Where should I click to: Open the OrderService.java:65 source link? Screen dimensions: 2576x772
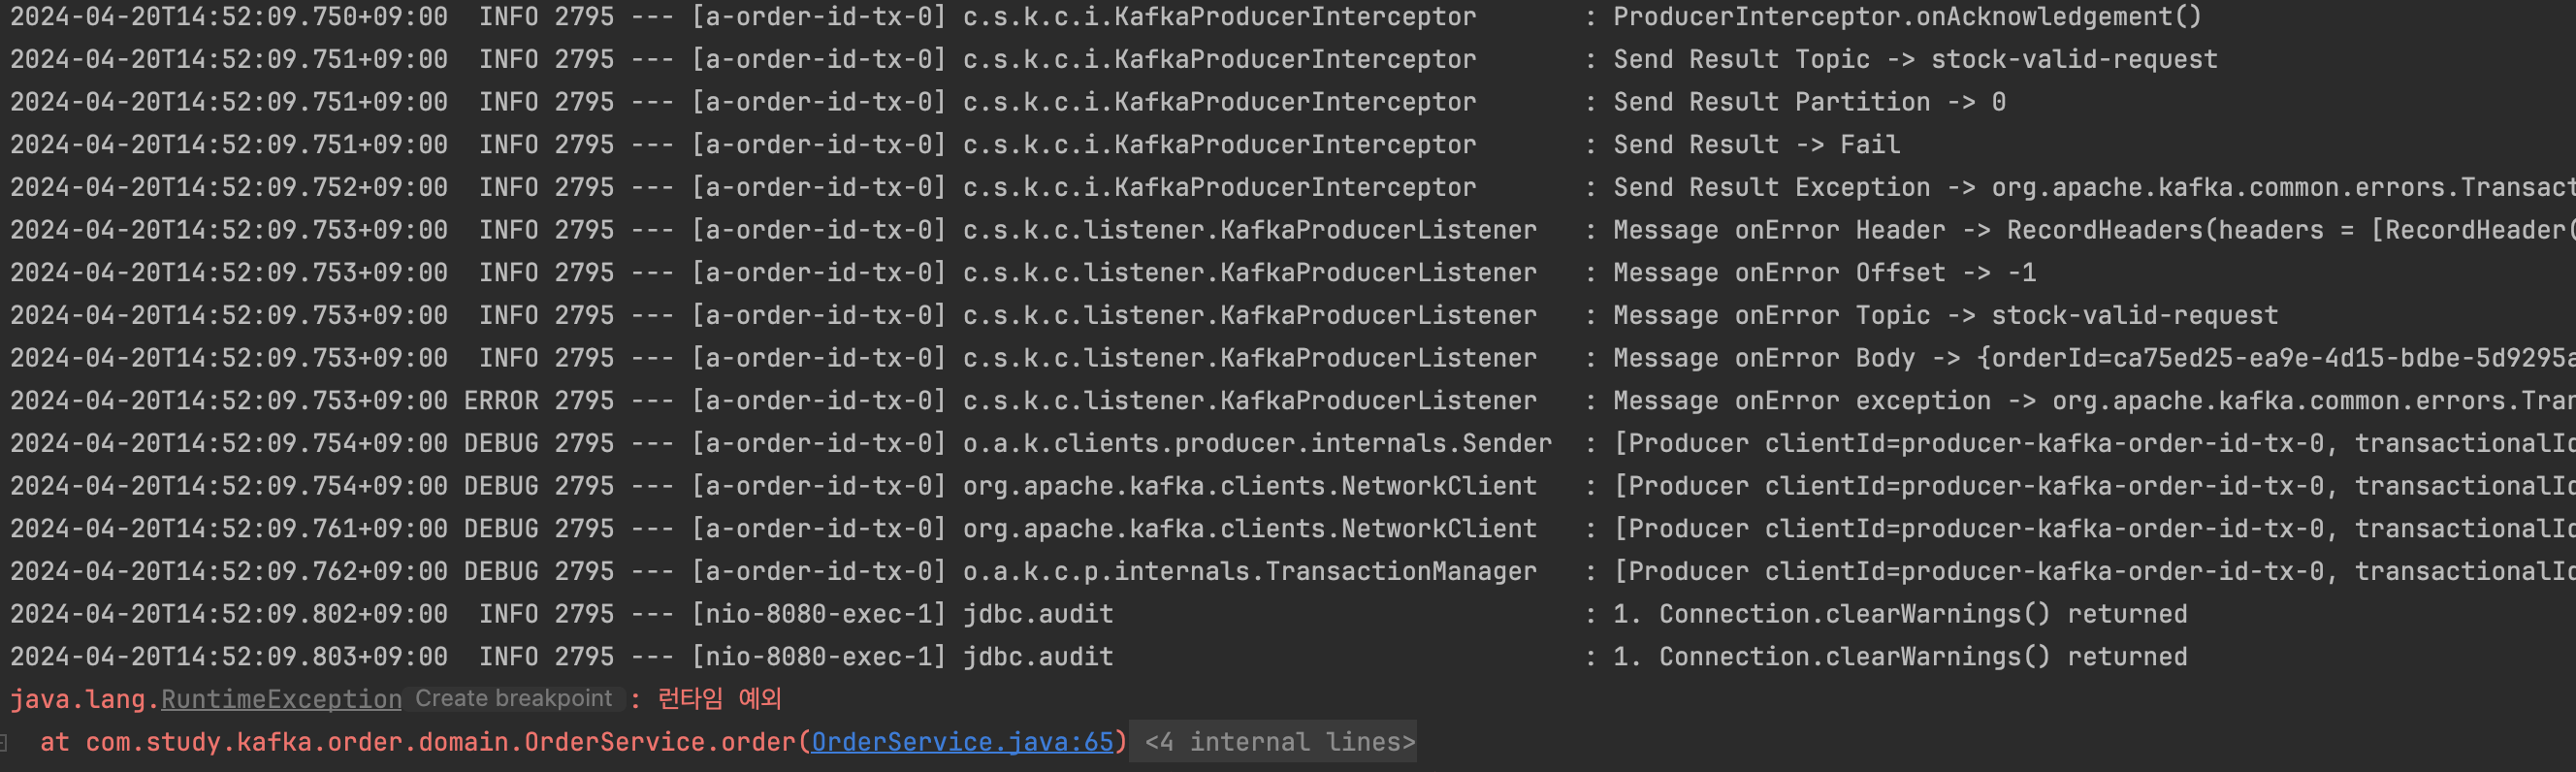point(962,742)
